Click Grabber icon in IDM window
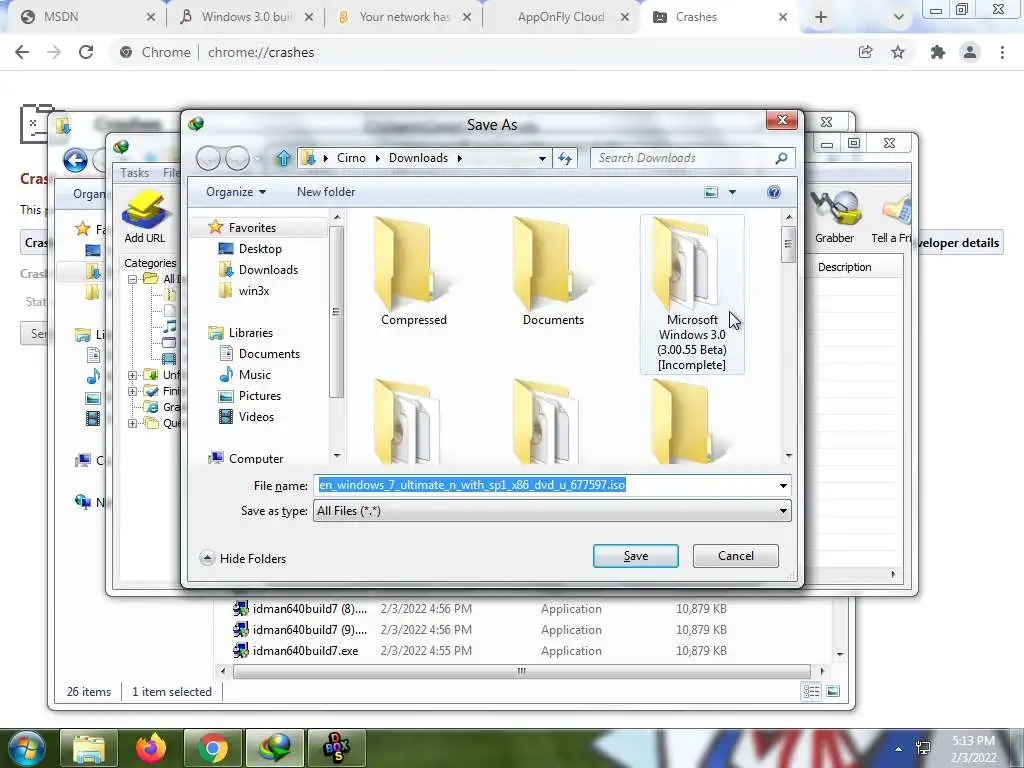Viewport: 1024px width, 768px height. click(x=834, y=217)
